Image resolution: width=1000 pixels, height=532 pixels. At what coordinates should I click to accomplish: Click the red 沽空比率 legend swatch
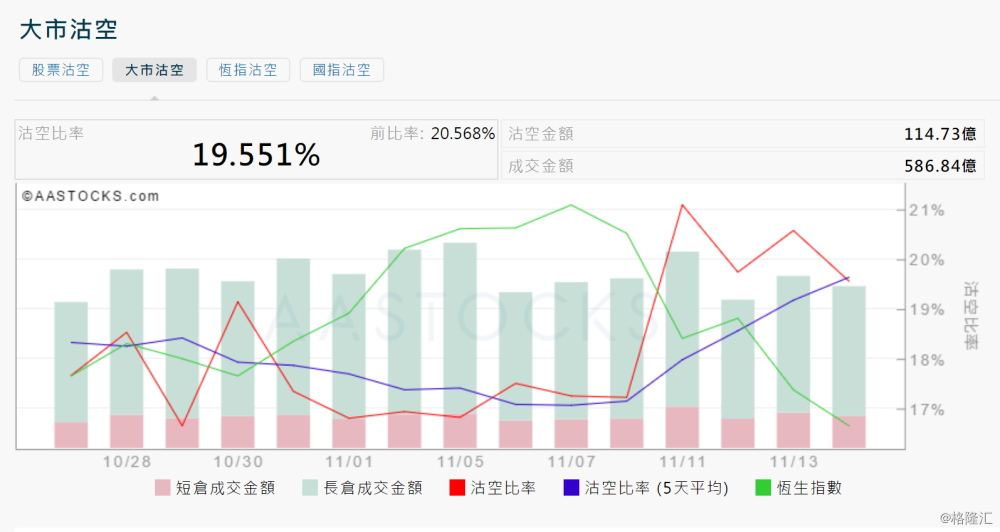[457, 488]
